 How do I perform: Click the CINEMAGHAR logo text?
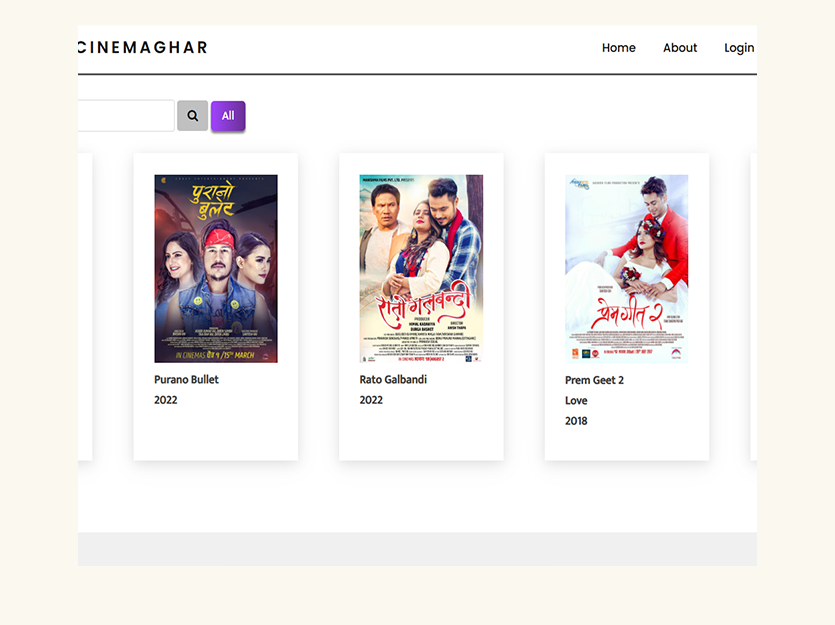coord(143,47)
